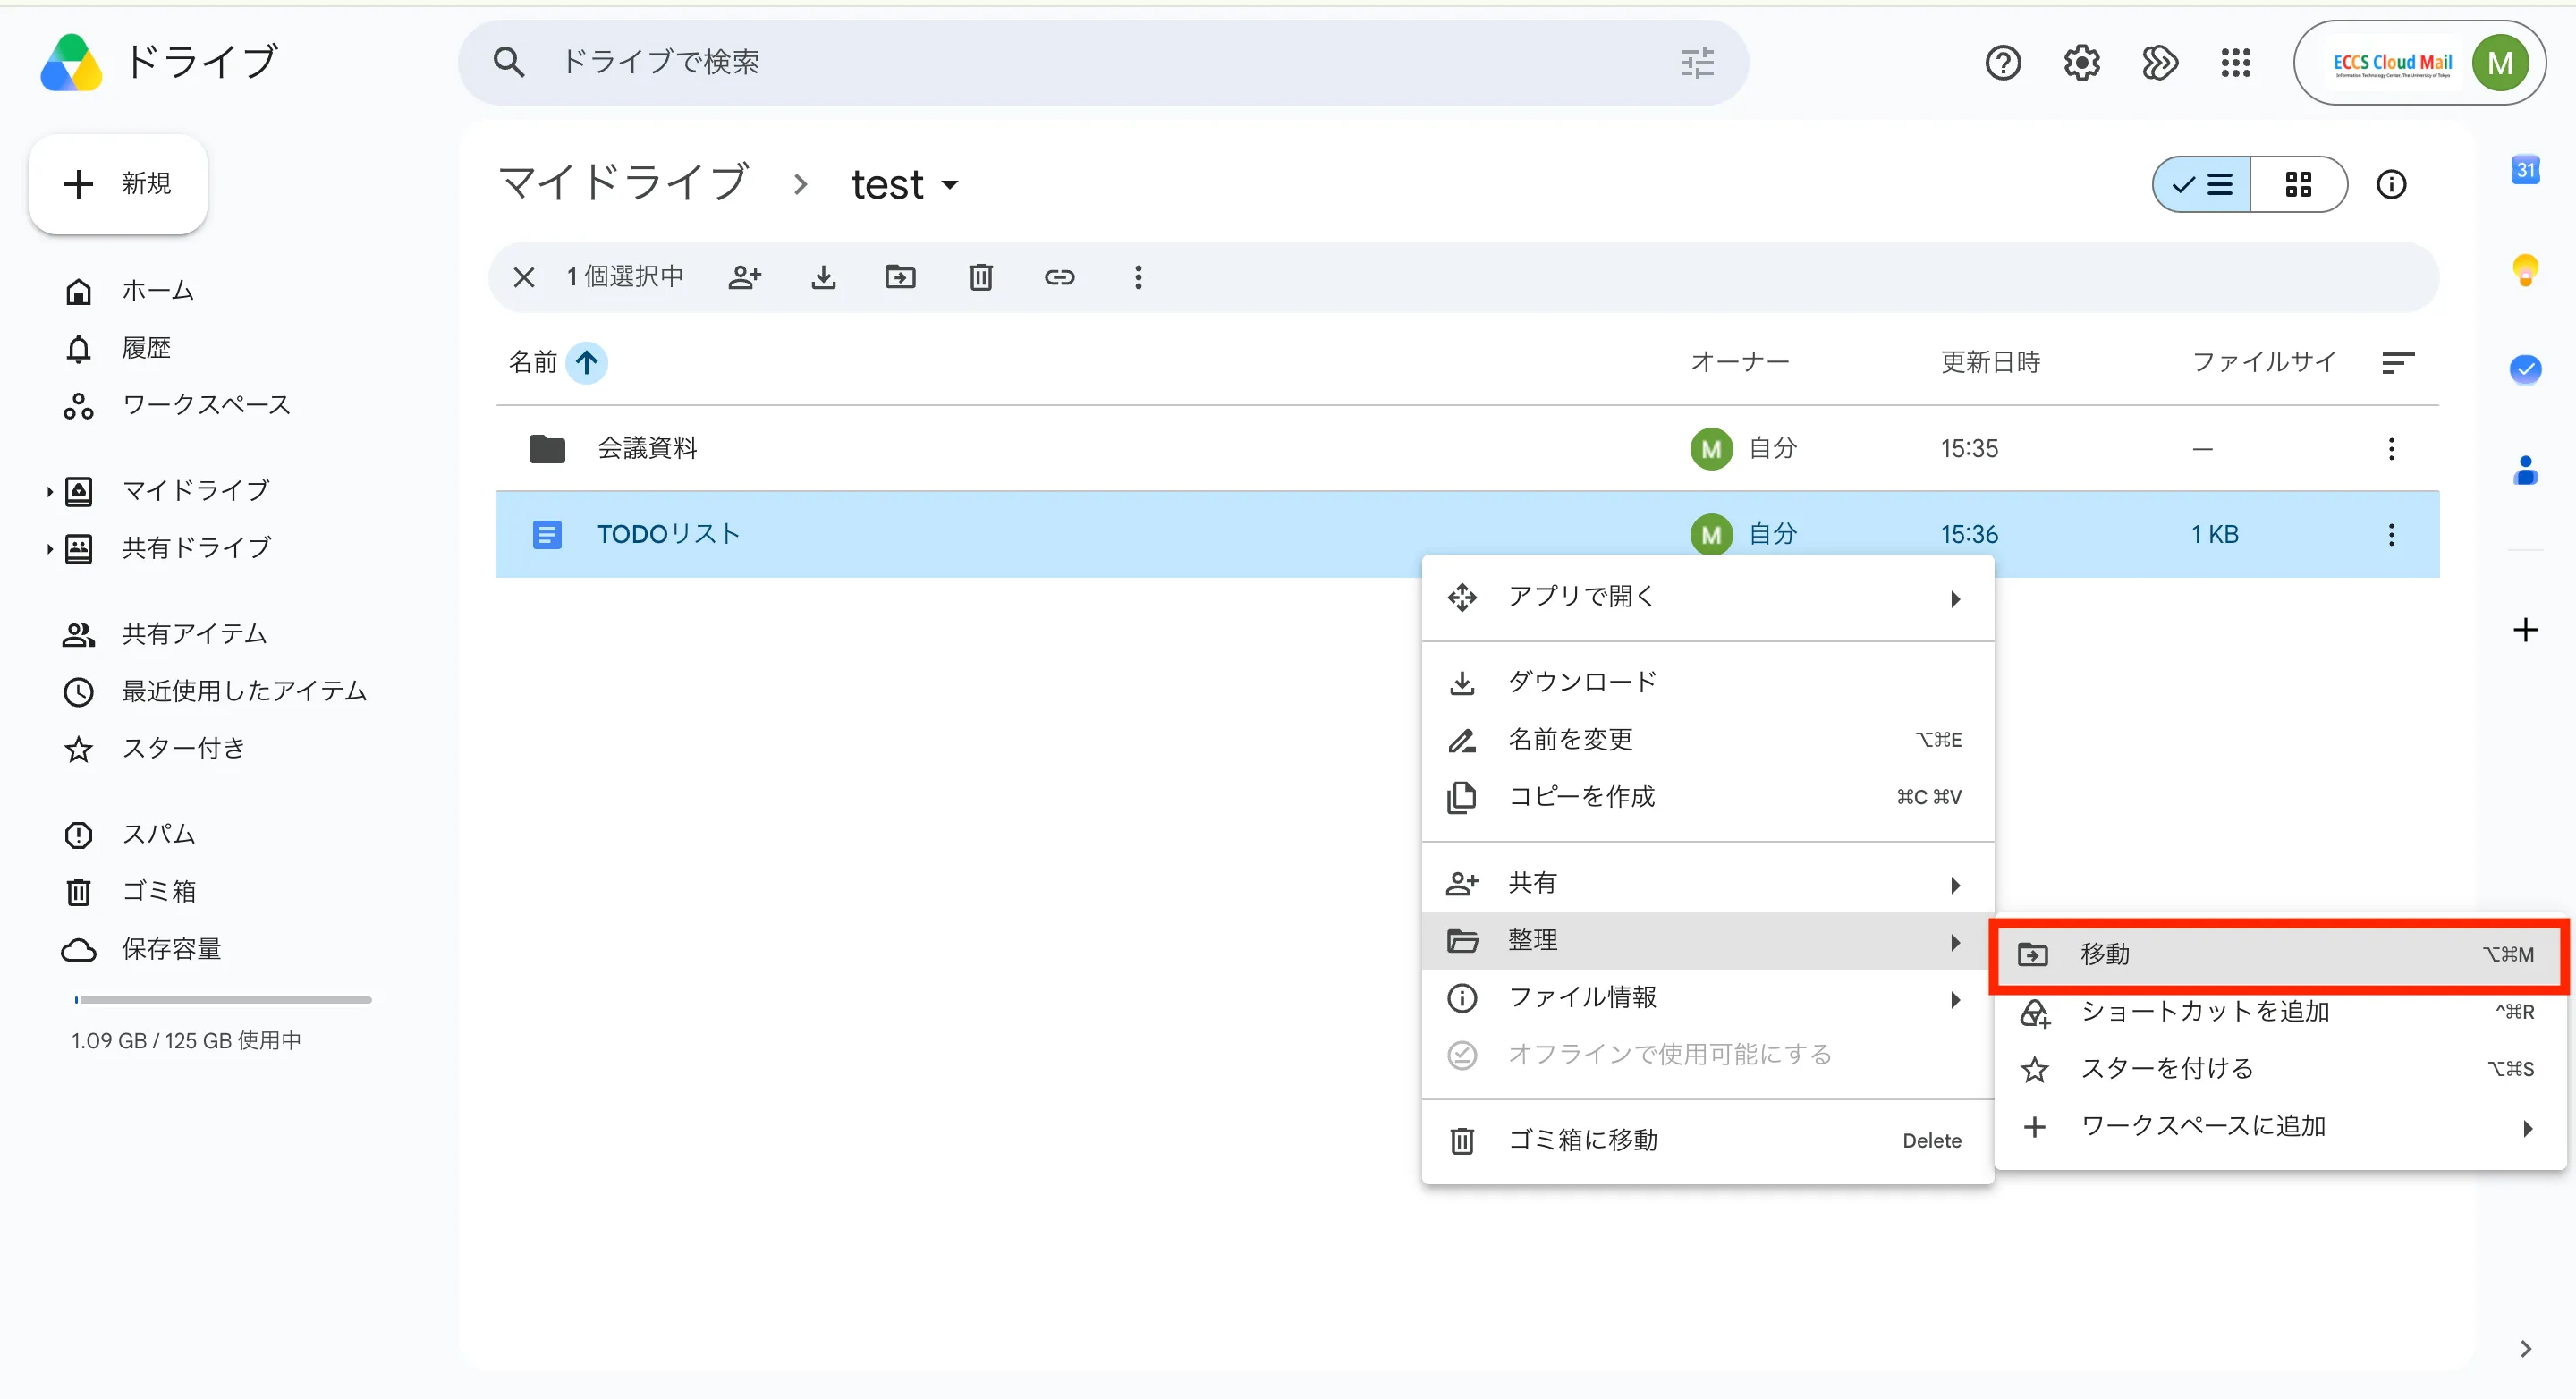The height and width of the screenshot is (1399, 2576).
Task: Click download icon in selection toolbar
Action: pos(823,277)
